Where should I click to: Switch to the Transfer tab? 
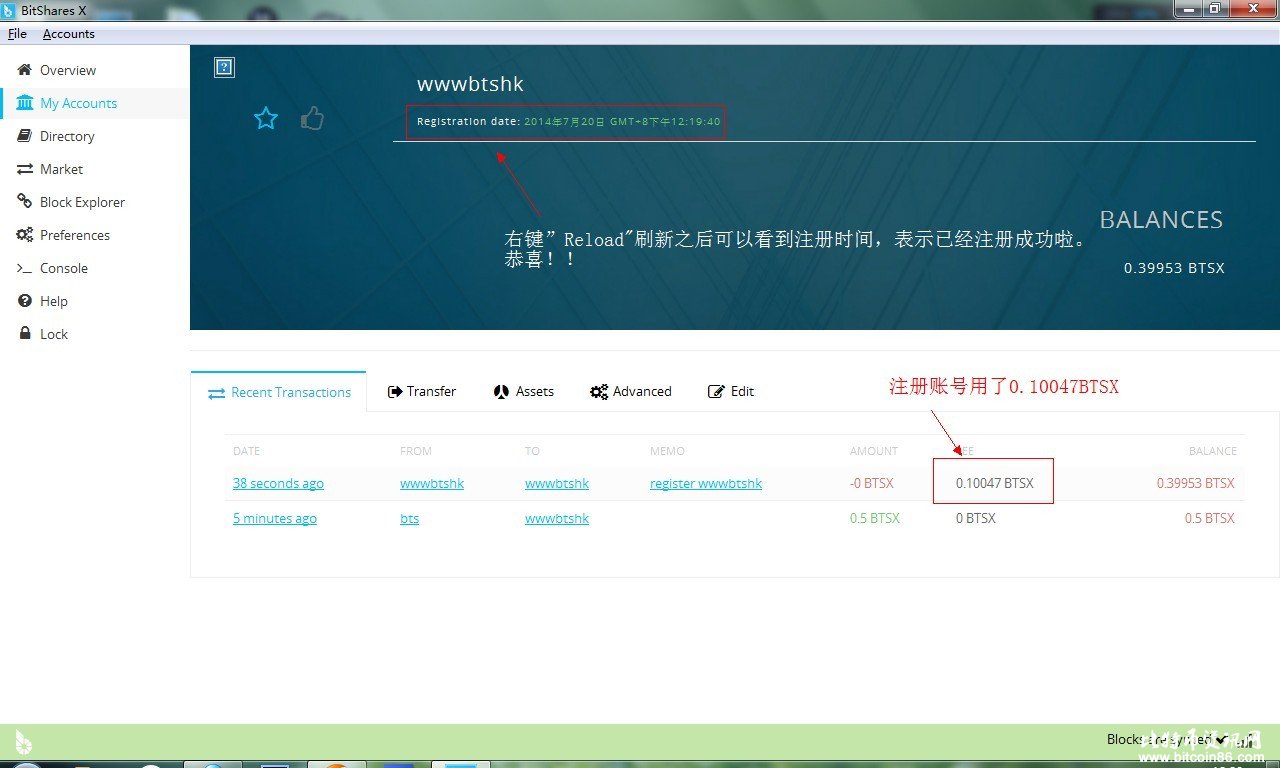421,391
